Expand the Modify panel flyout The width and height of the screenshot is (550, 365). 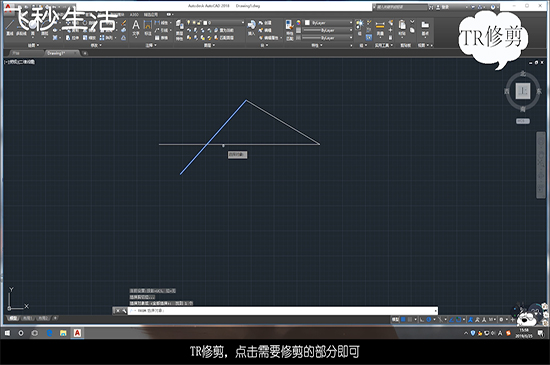point(96,45)
